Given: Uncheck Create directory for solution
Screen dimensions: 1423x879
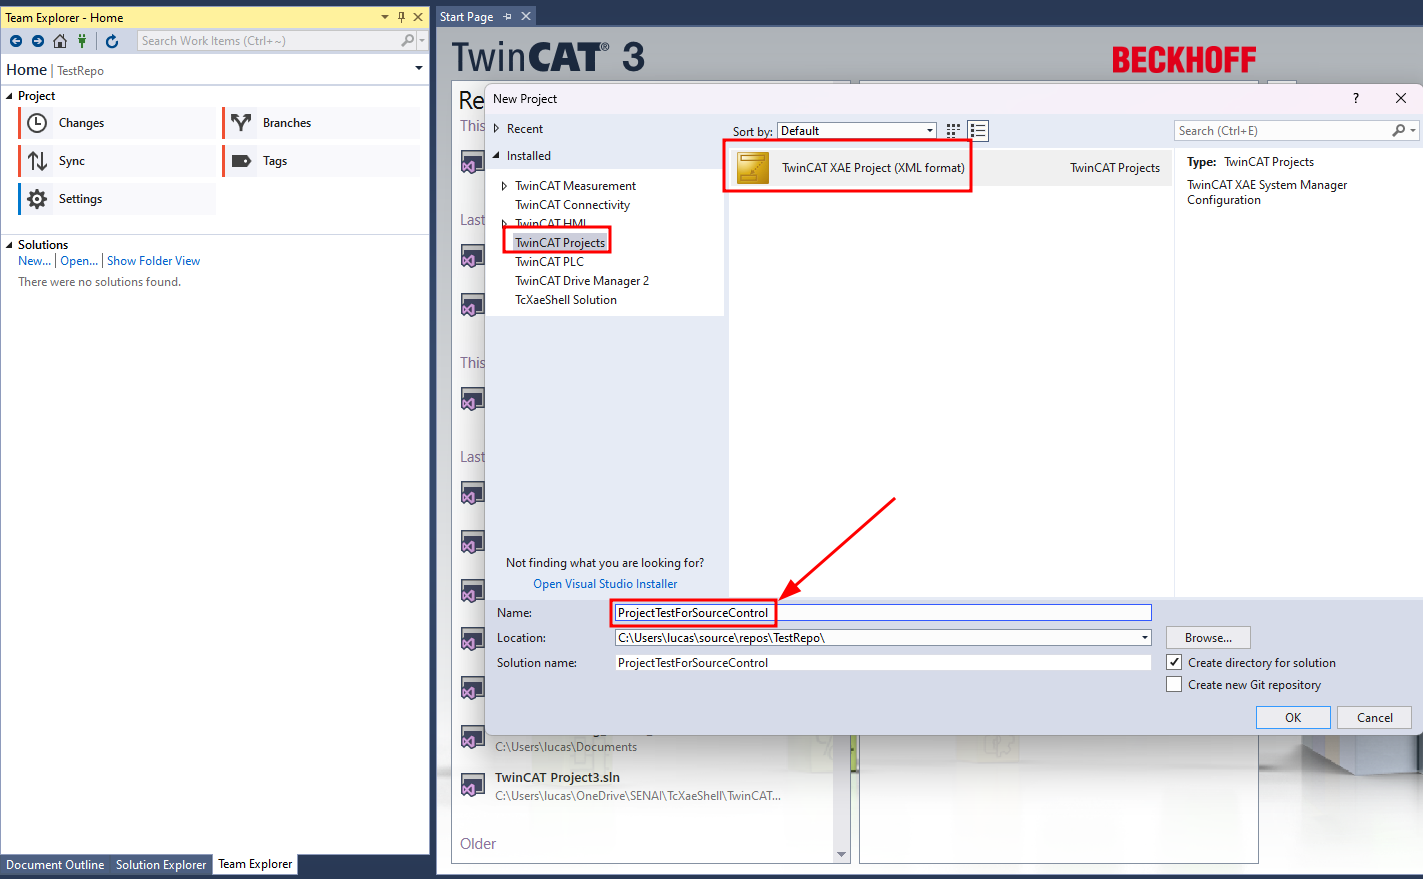Looking at the screenshot, I should (x=1174, y=662).
